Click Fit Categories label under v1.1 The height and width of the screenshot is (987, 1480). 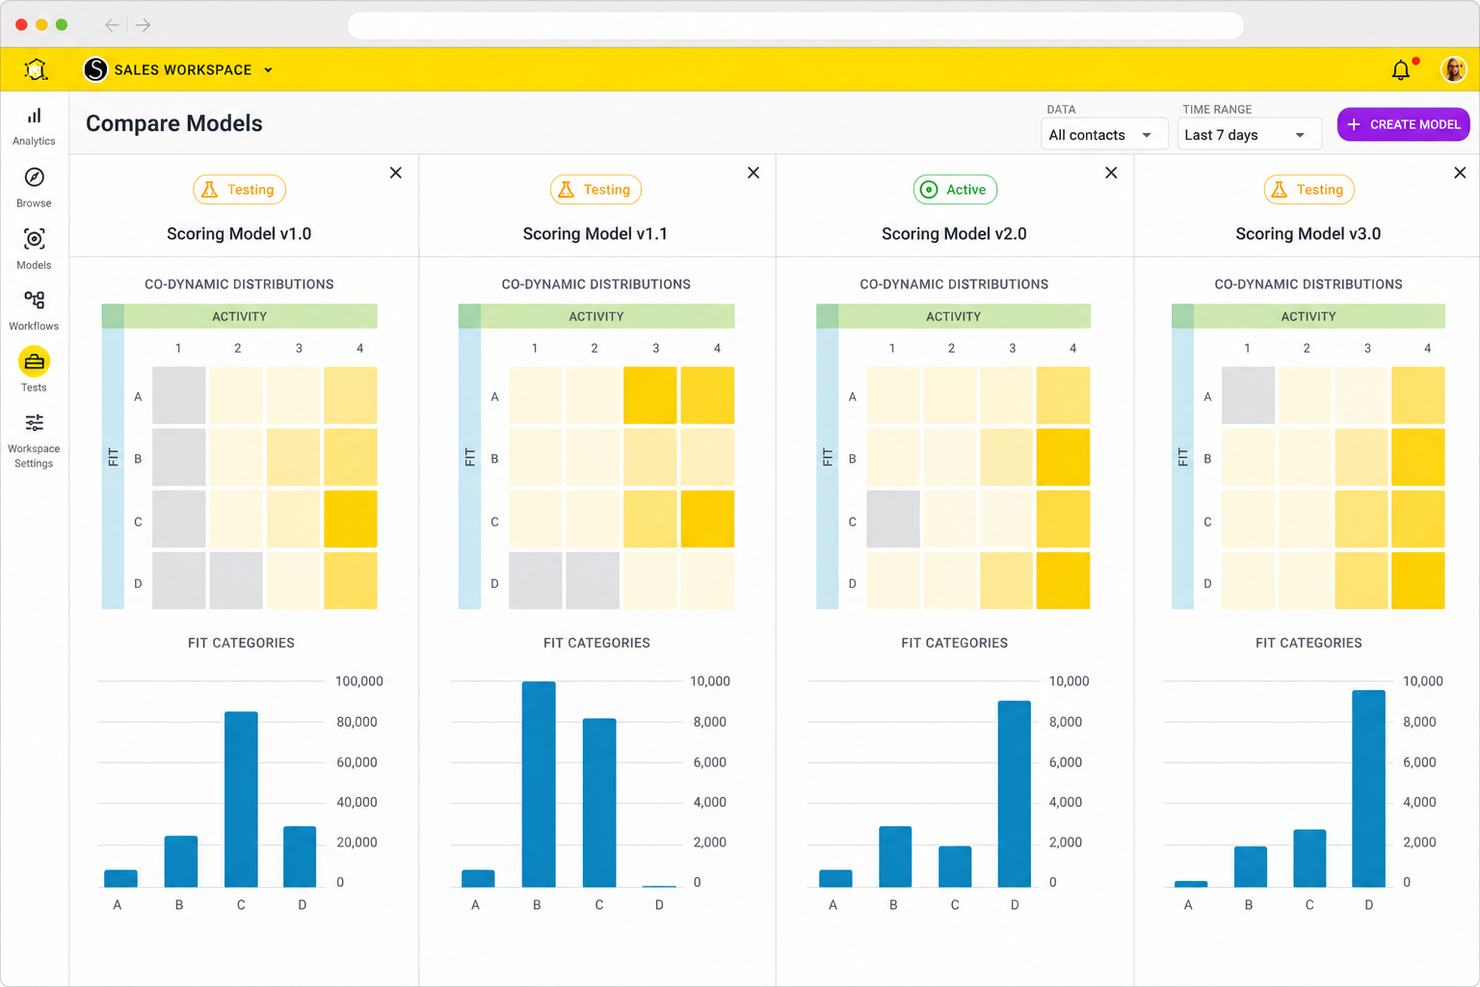coord(597,643)
